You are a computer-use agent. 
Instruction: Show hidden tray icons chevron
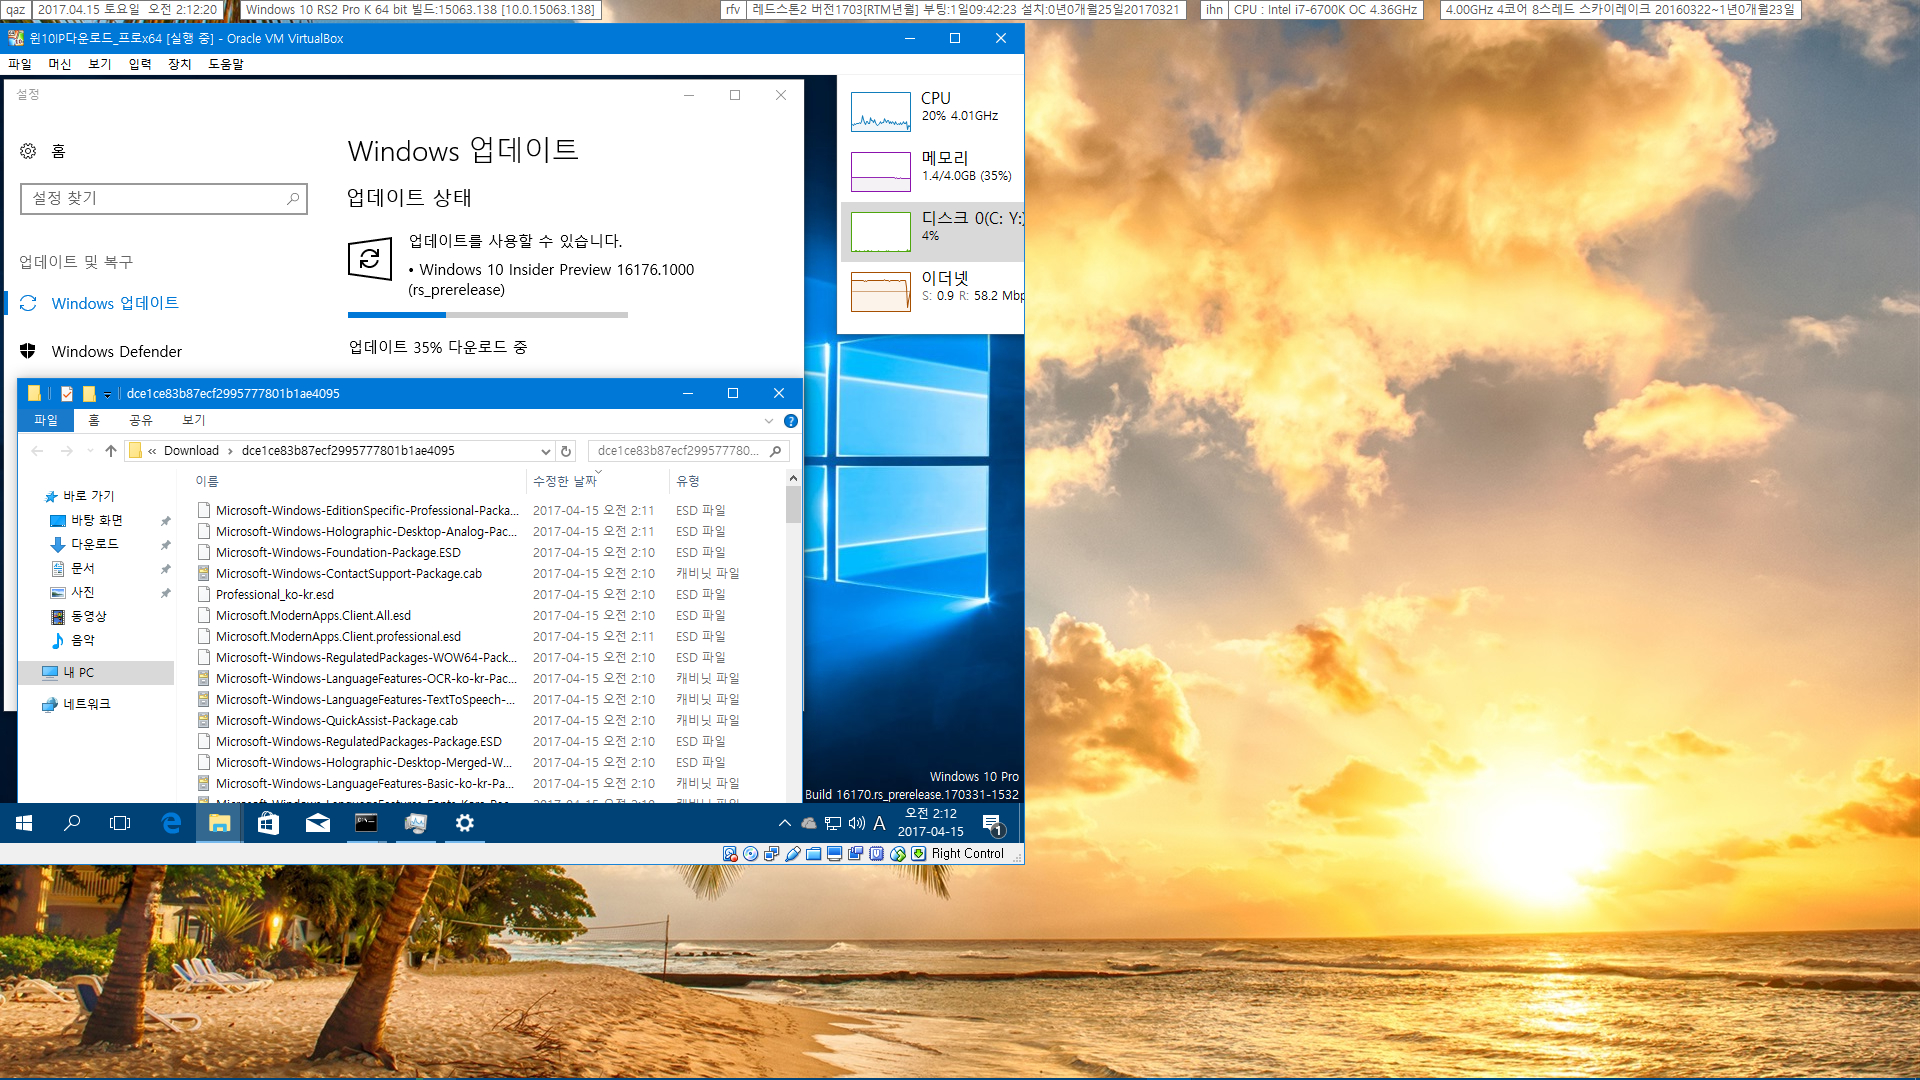coord(785,823)
